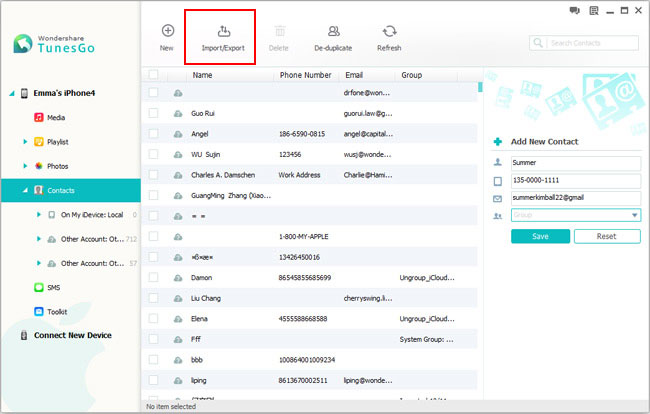Open the Group dropdown in Add New Contact

click(x=575, y=215)
